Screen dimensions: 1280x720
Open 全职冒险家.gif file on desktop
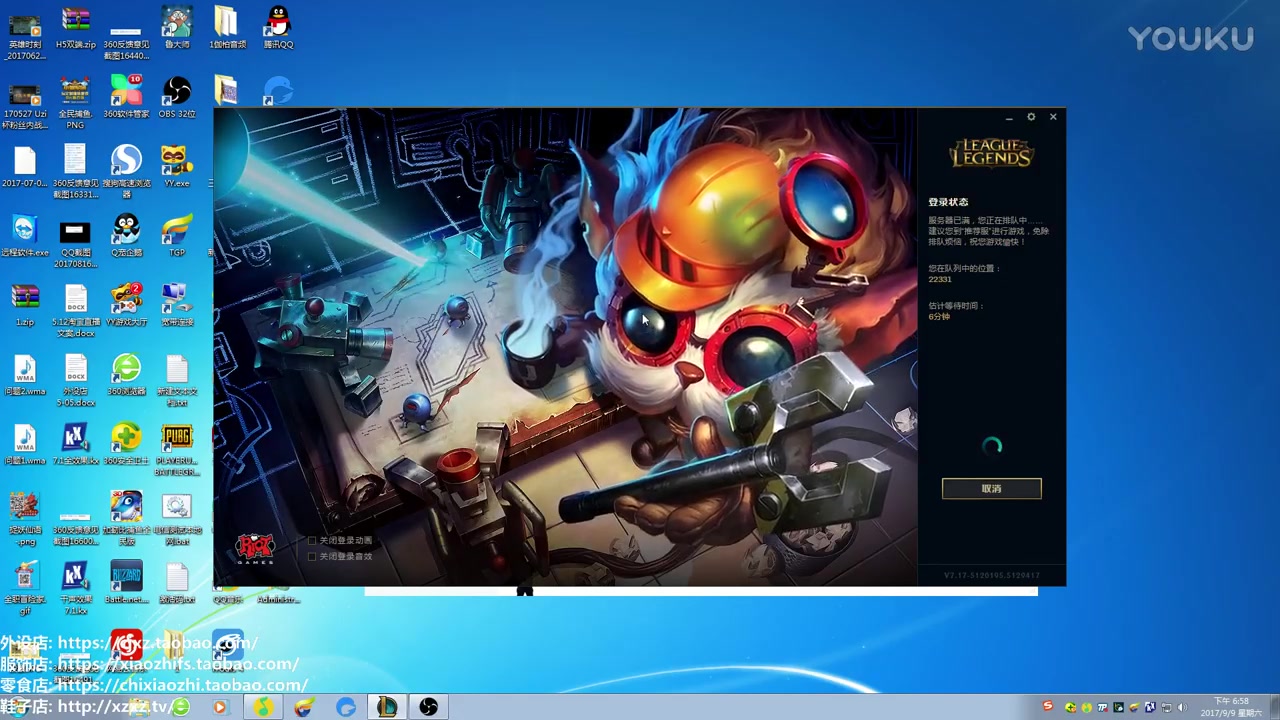25,587
